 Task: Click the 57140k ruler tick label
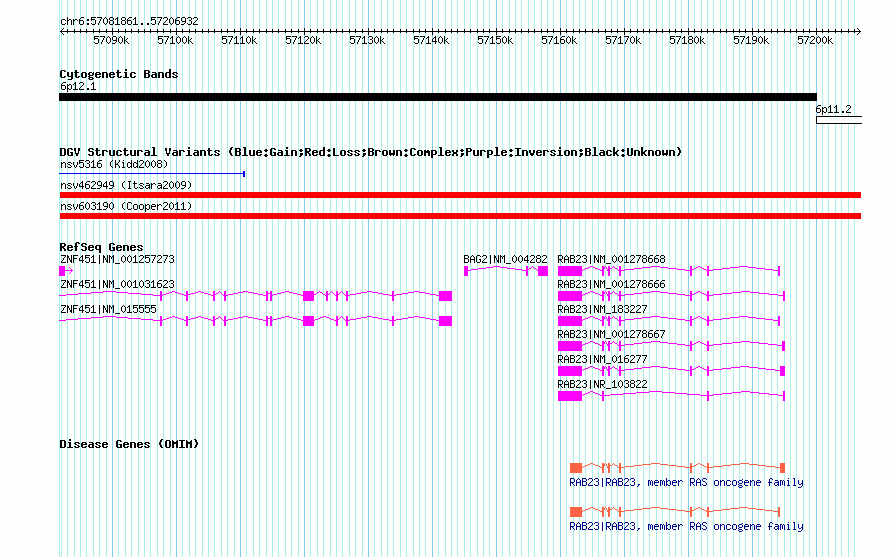coord(431,40)
